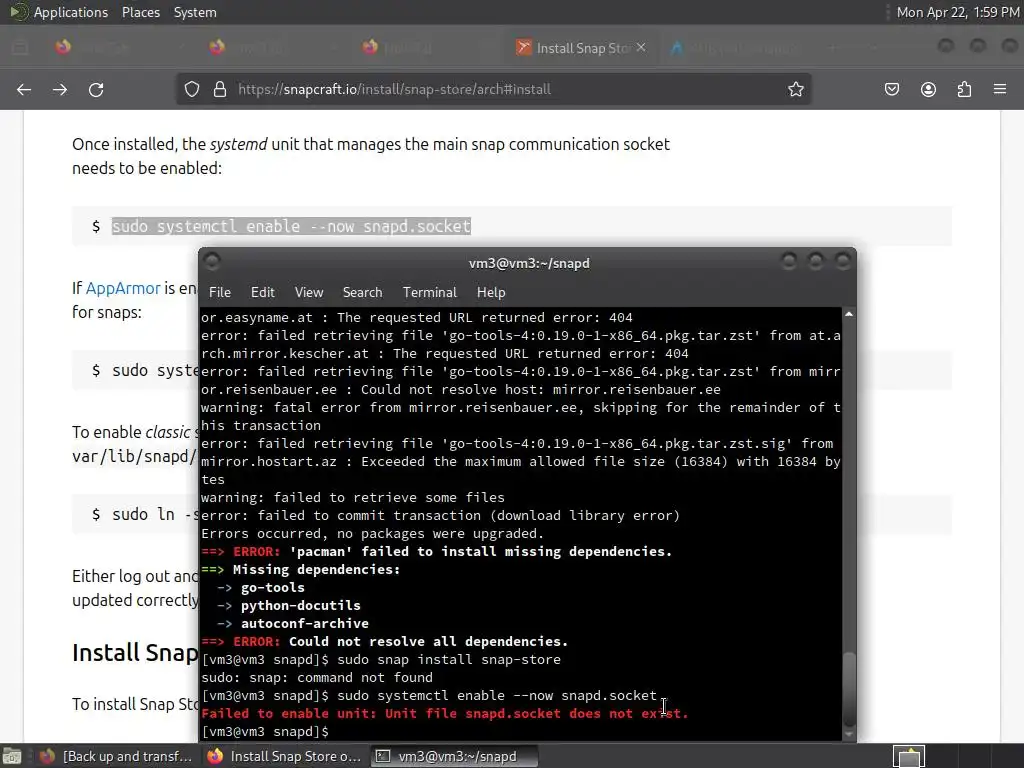Switch to vm3@vm3:~/snapd taskbar window
The width and height of the screenshot is (1024, 768).
click(455, 756)
